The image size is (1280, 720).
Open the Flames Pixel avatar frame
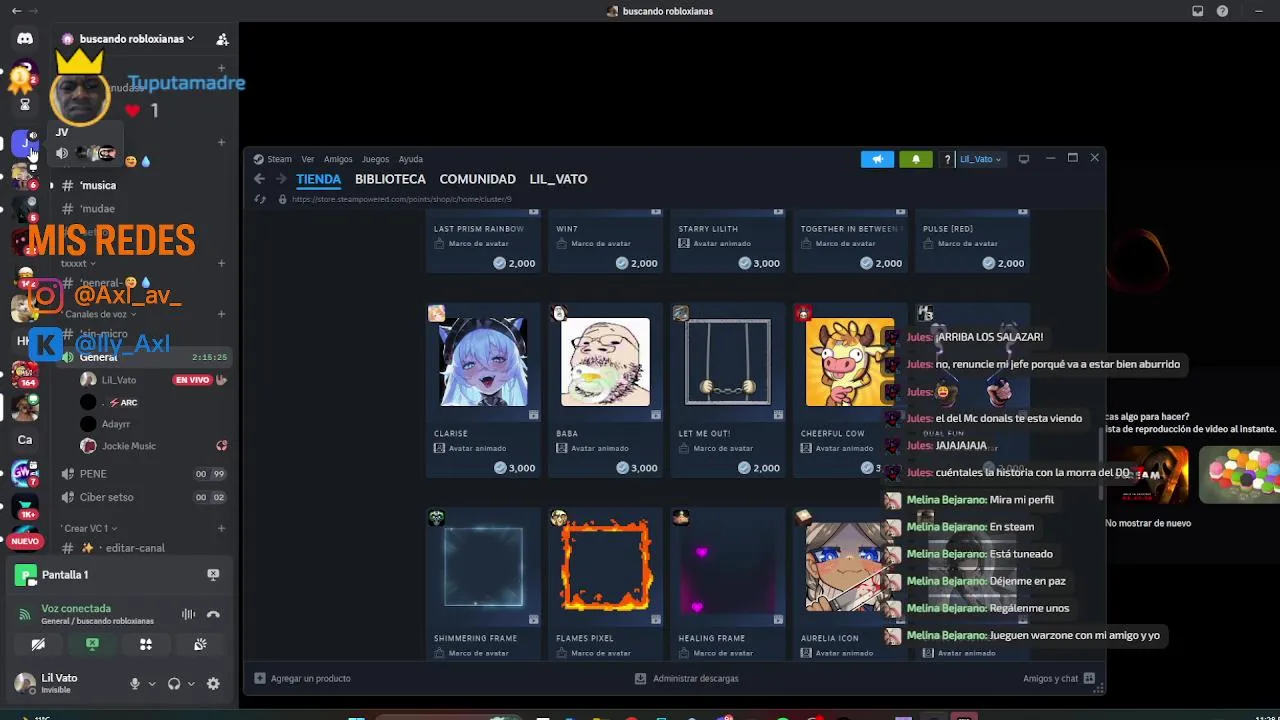605,584
